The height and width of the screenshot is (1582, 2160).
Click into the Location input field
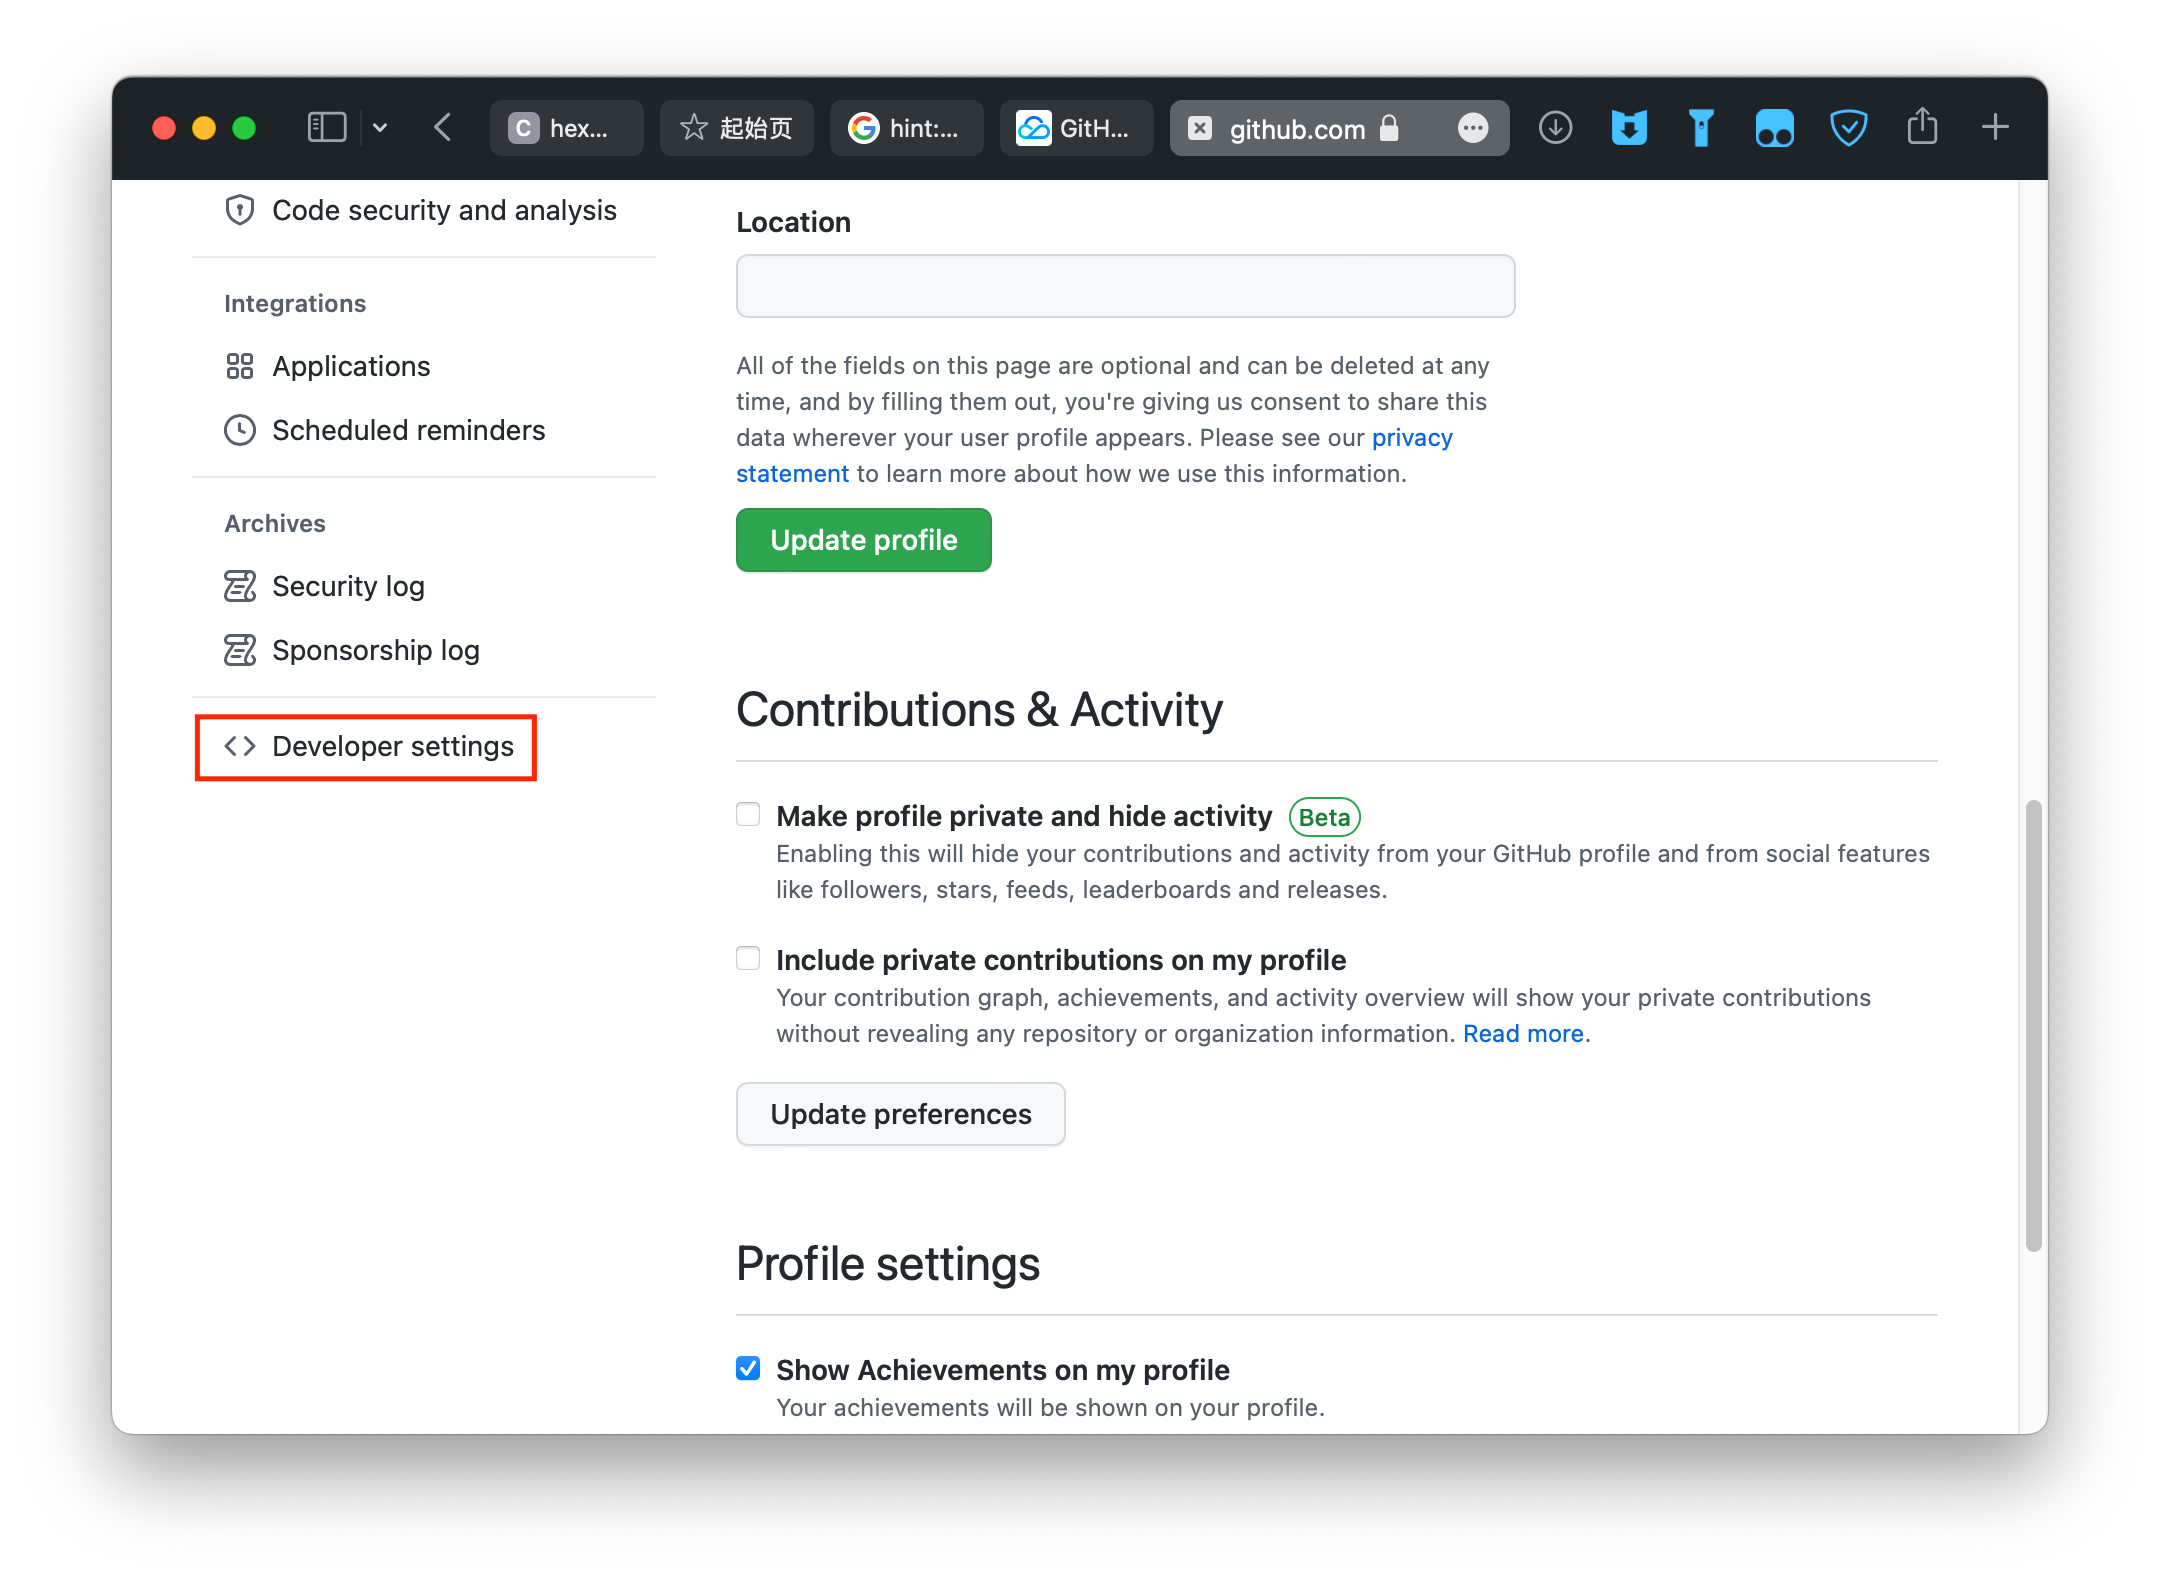[x=1125, y=286]
